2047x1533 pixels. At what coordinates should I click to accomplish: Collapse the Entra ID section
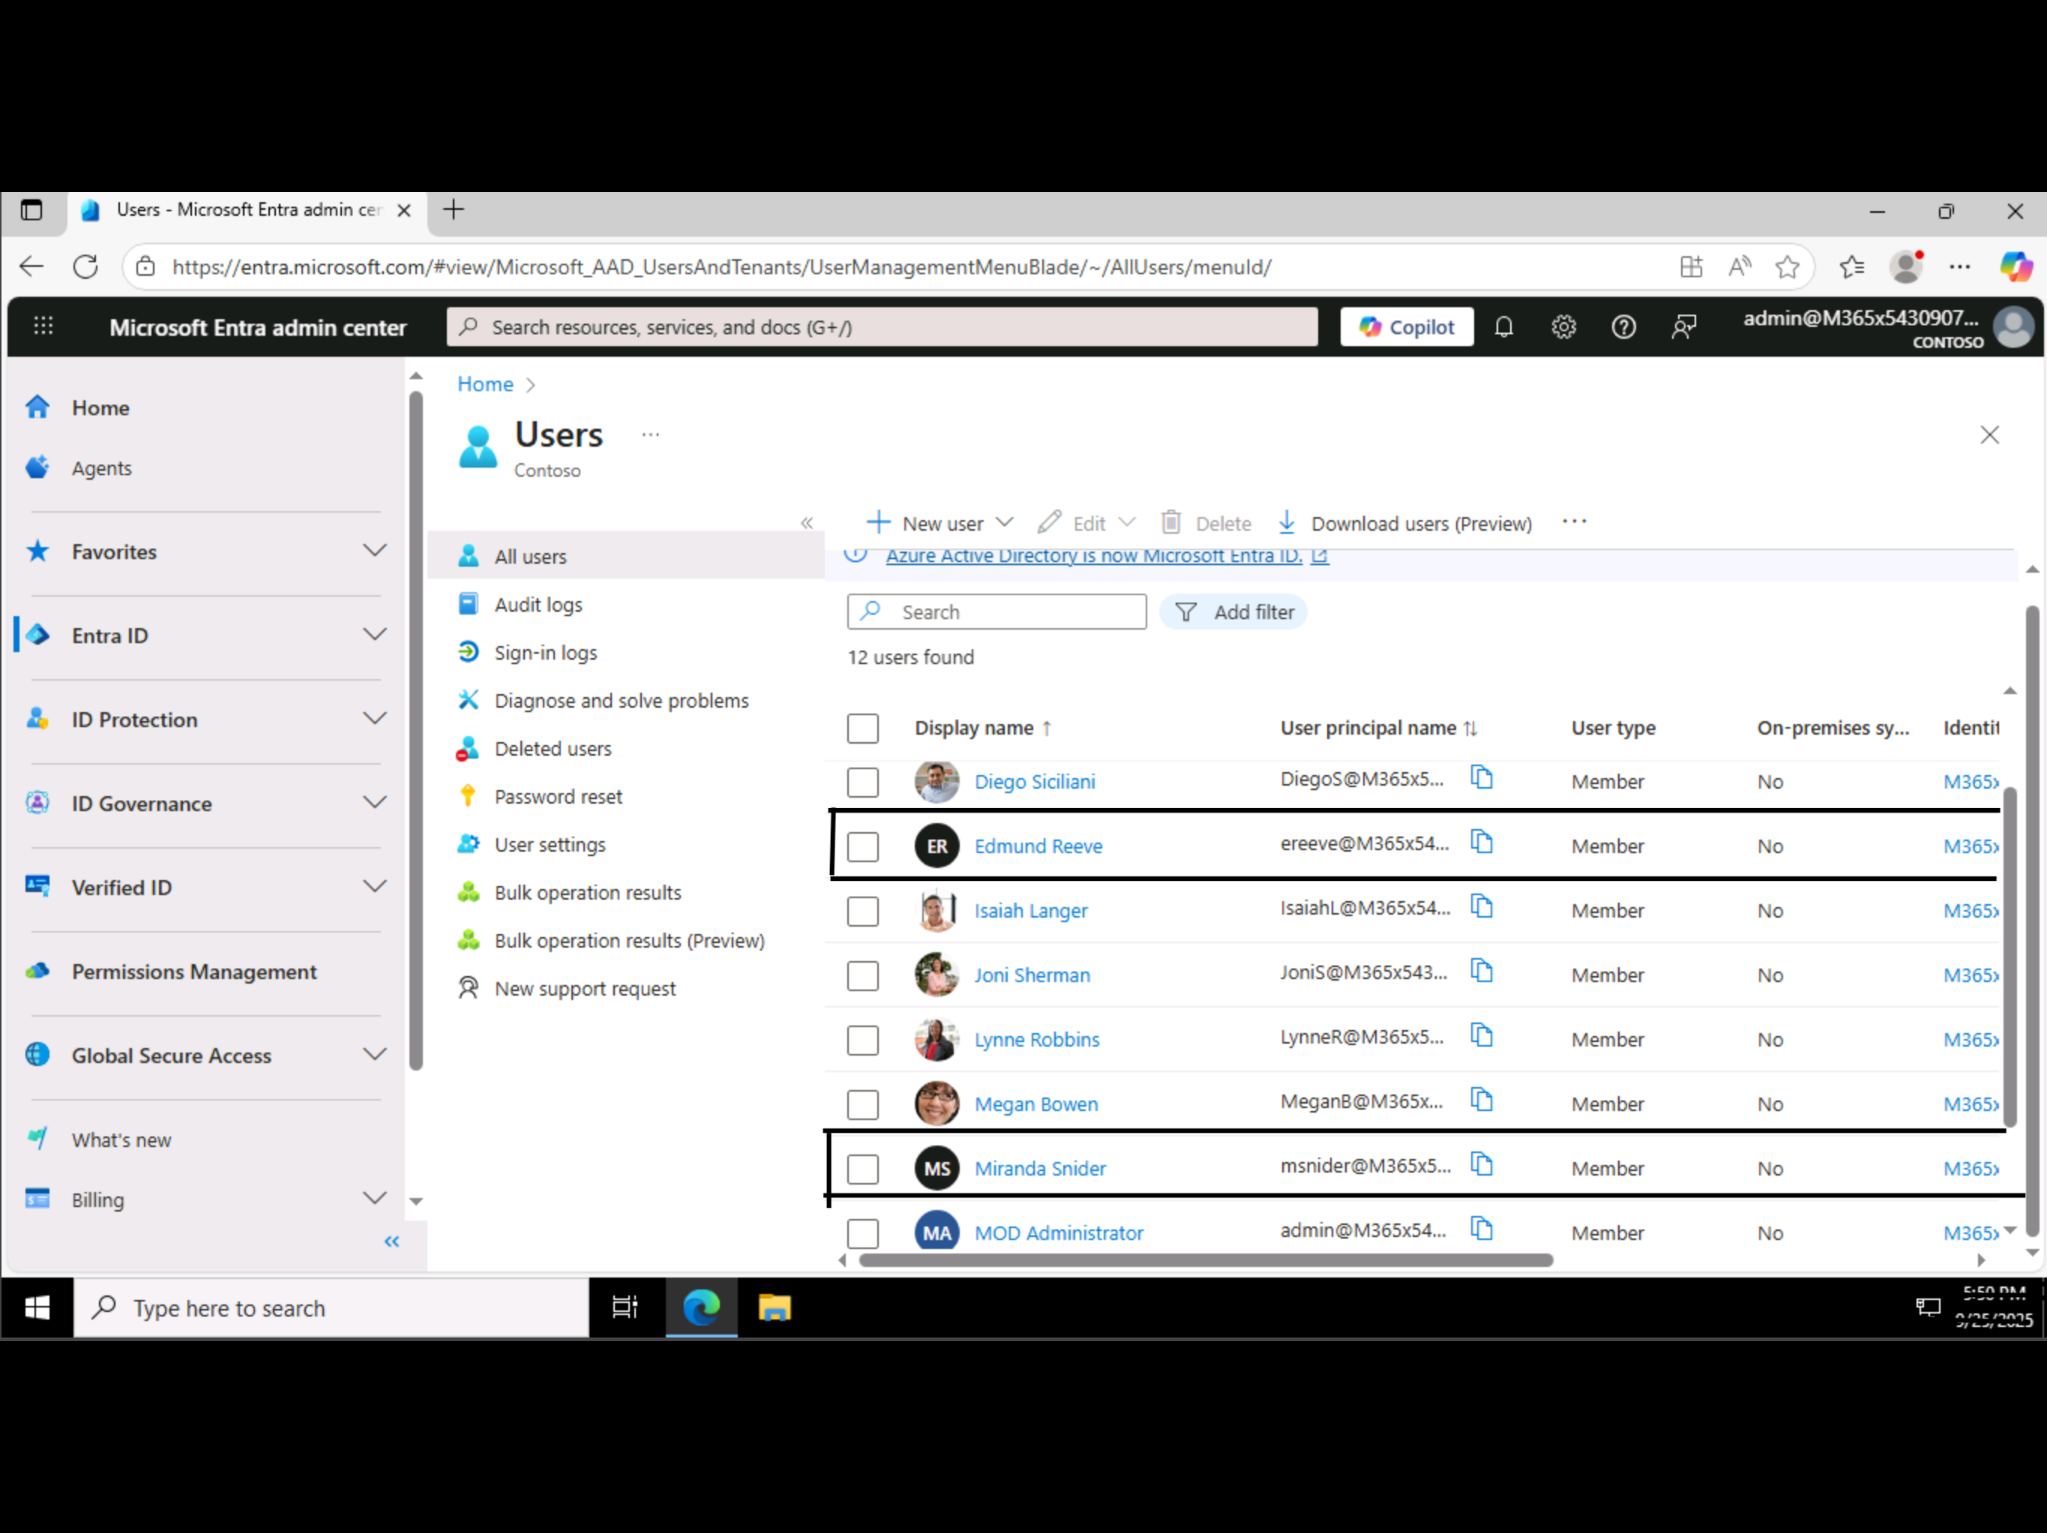coord(375,634)
